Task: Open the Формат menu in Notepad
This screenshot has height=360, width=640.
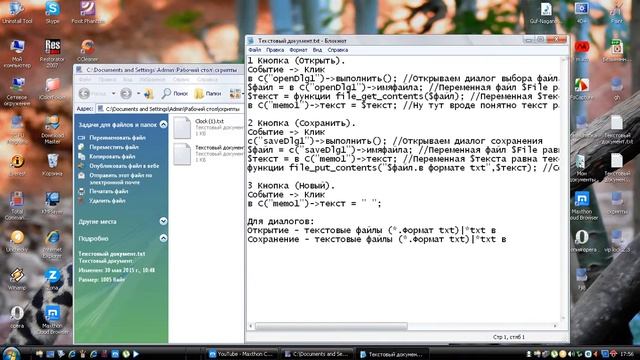Action: pyautogui.click(x=298, y=50)
